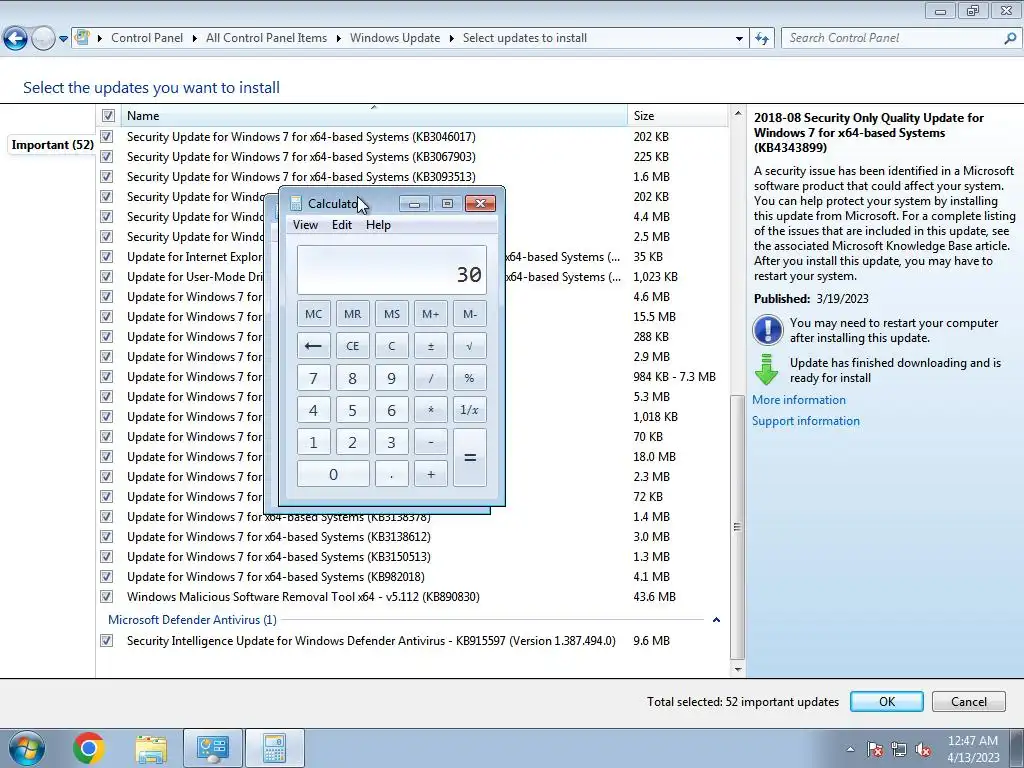Click the Calculator multiply key
Image resolution: width=1024 pixels, height=768 pixels.
click(x=431, y=410)
